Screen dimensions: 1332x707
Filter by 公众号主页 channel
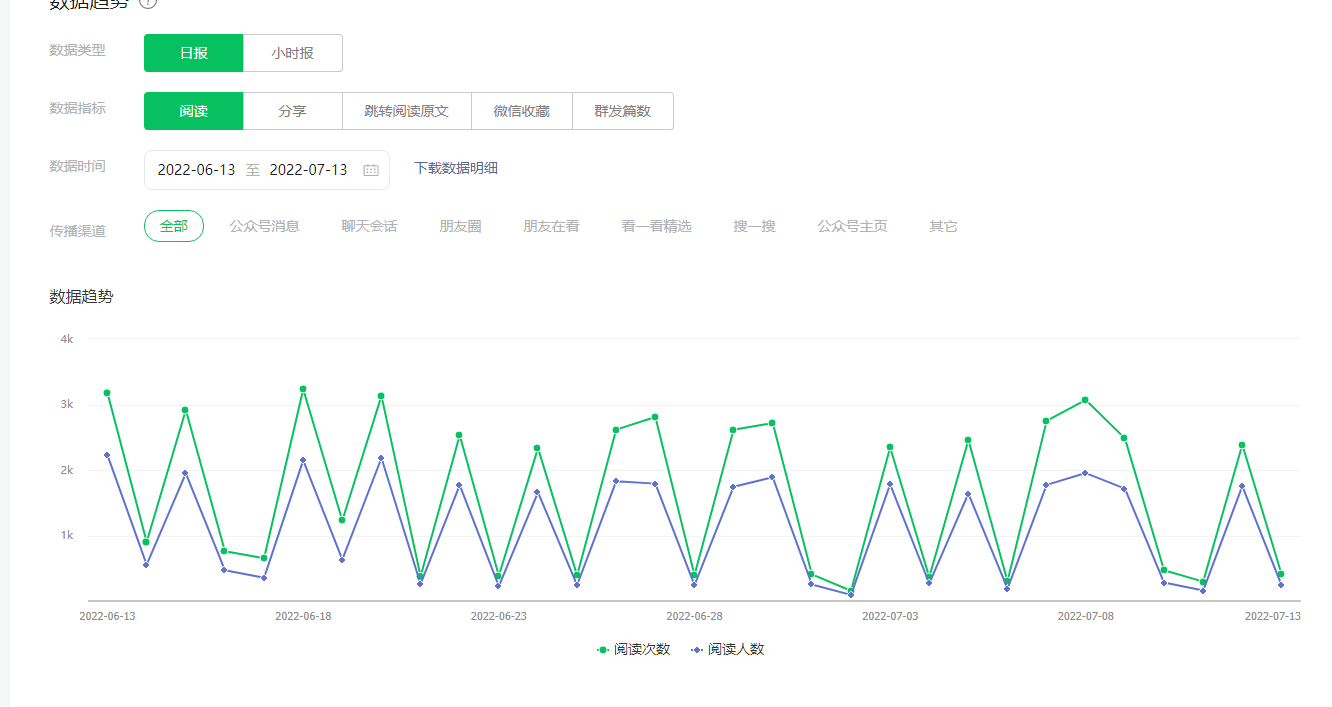click(x=853, y=226)
